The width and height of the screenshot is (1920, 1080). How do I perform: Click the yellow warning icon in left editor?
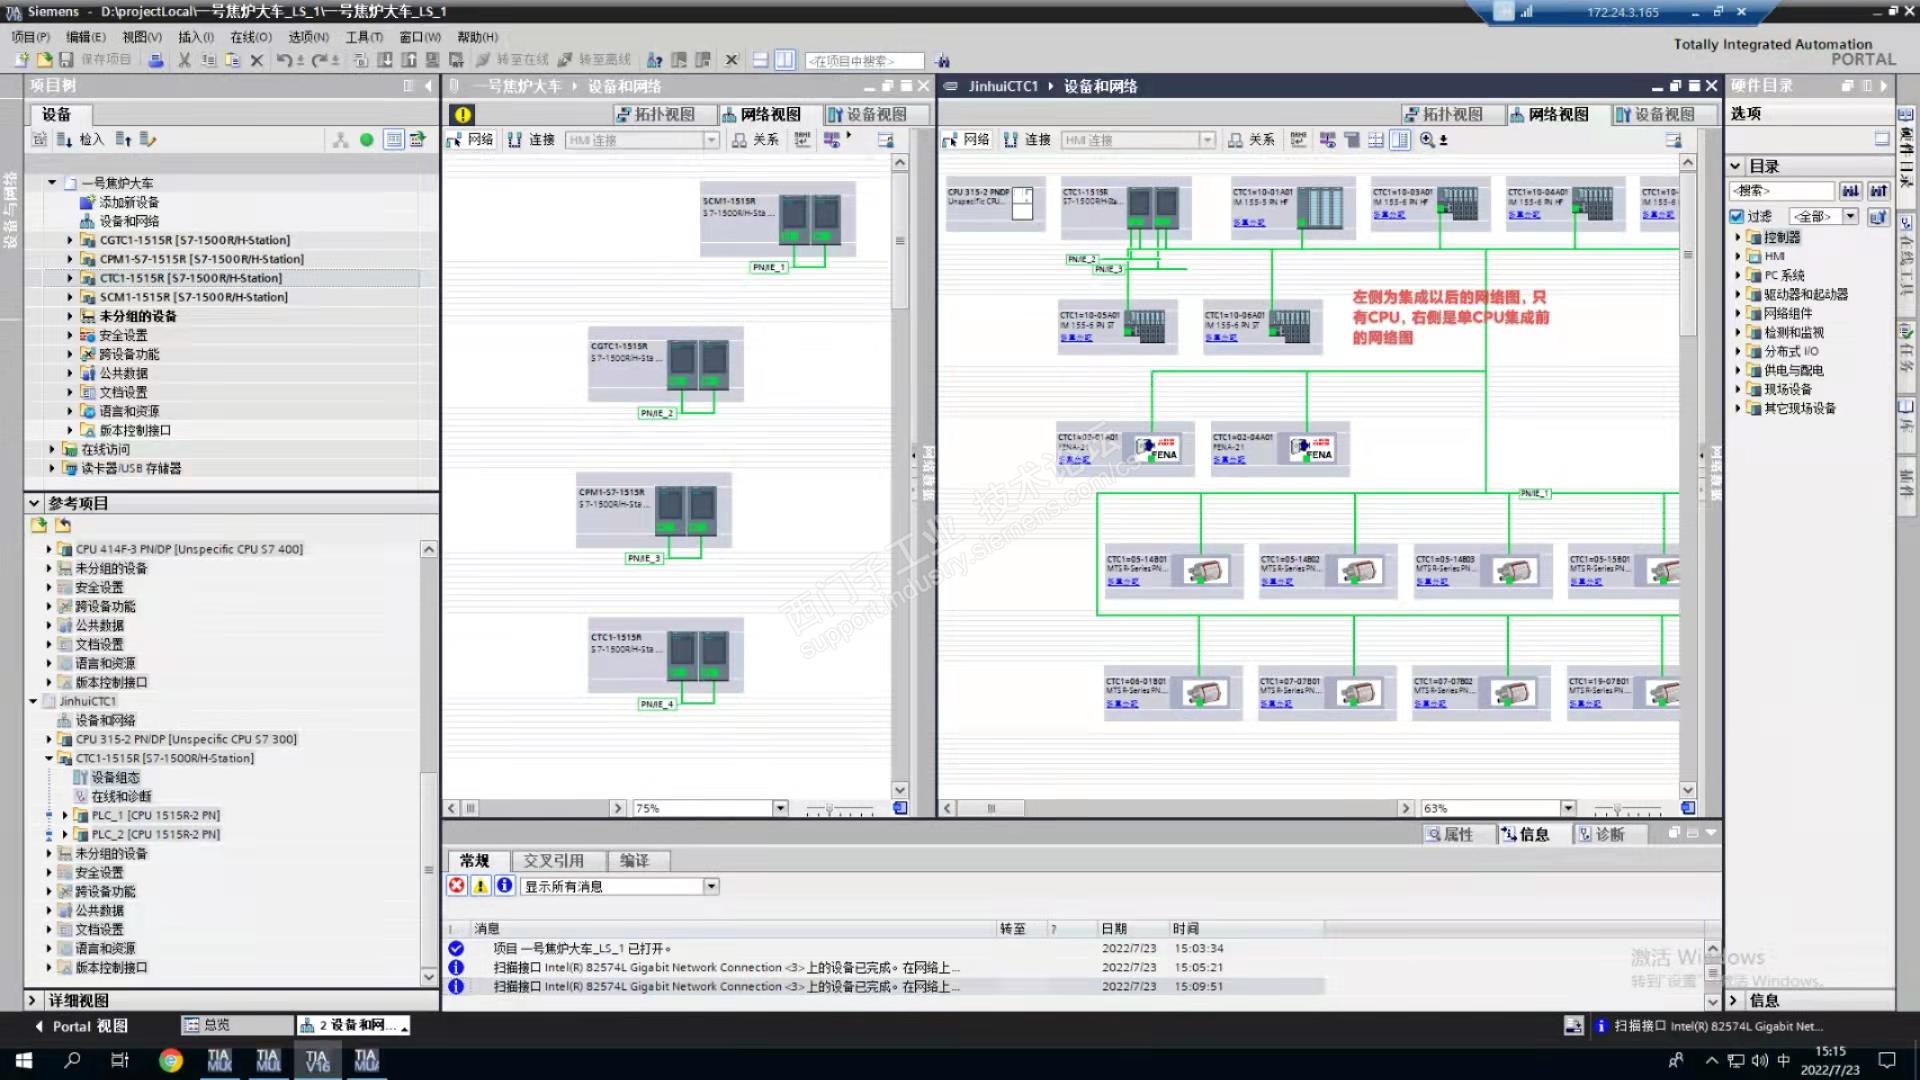[x=462, y=114]
